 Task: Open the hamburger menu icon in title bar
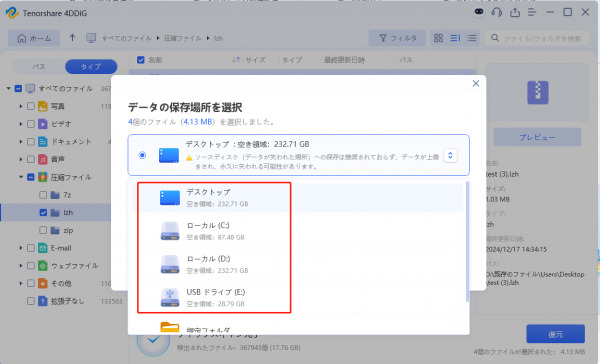click(x=532, y=12)
